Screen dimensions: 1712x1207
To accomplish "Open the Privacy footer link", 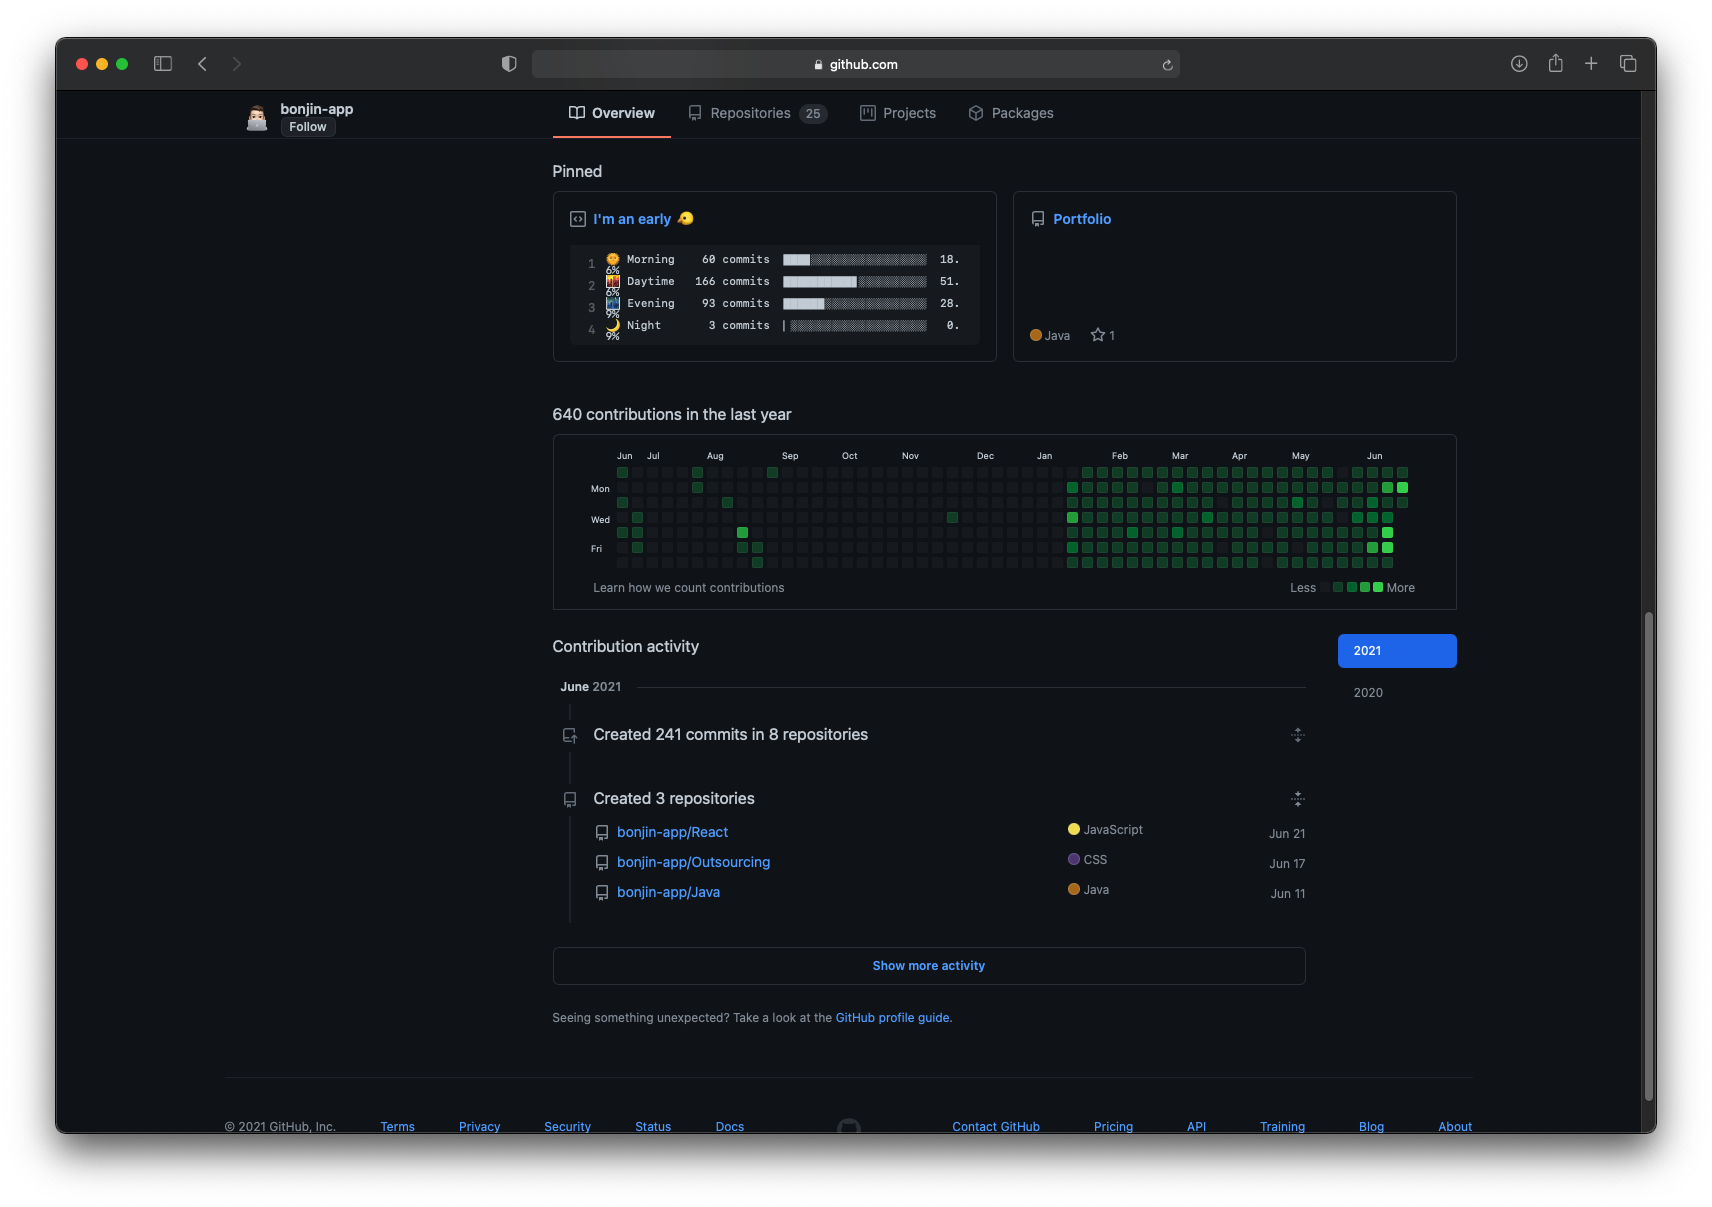I will pyautogui.click(x=479, y=1127).
